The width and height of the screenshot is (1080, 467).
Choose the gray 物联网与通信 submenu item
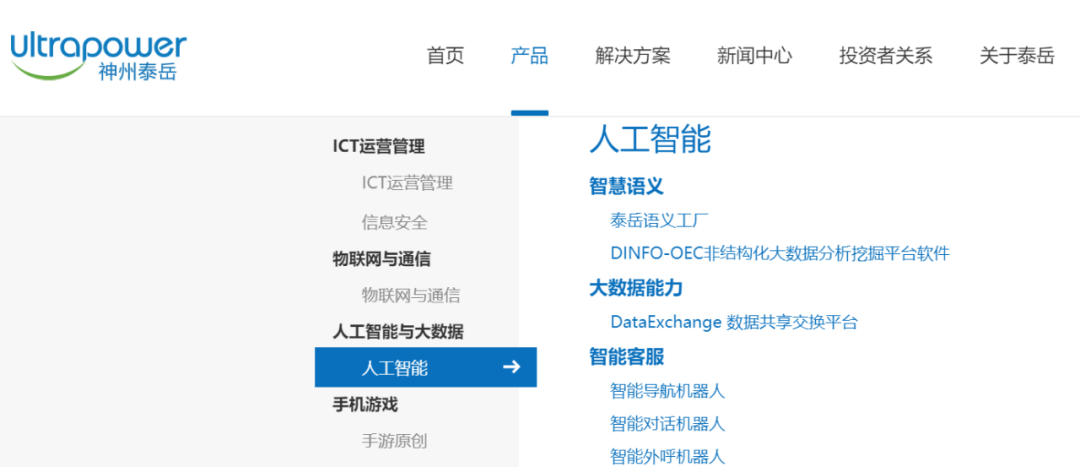(411, 296)
